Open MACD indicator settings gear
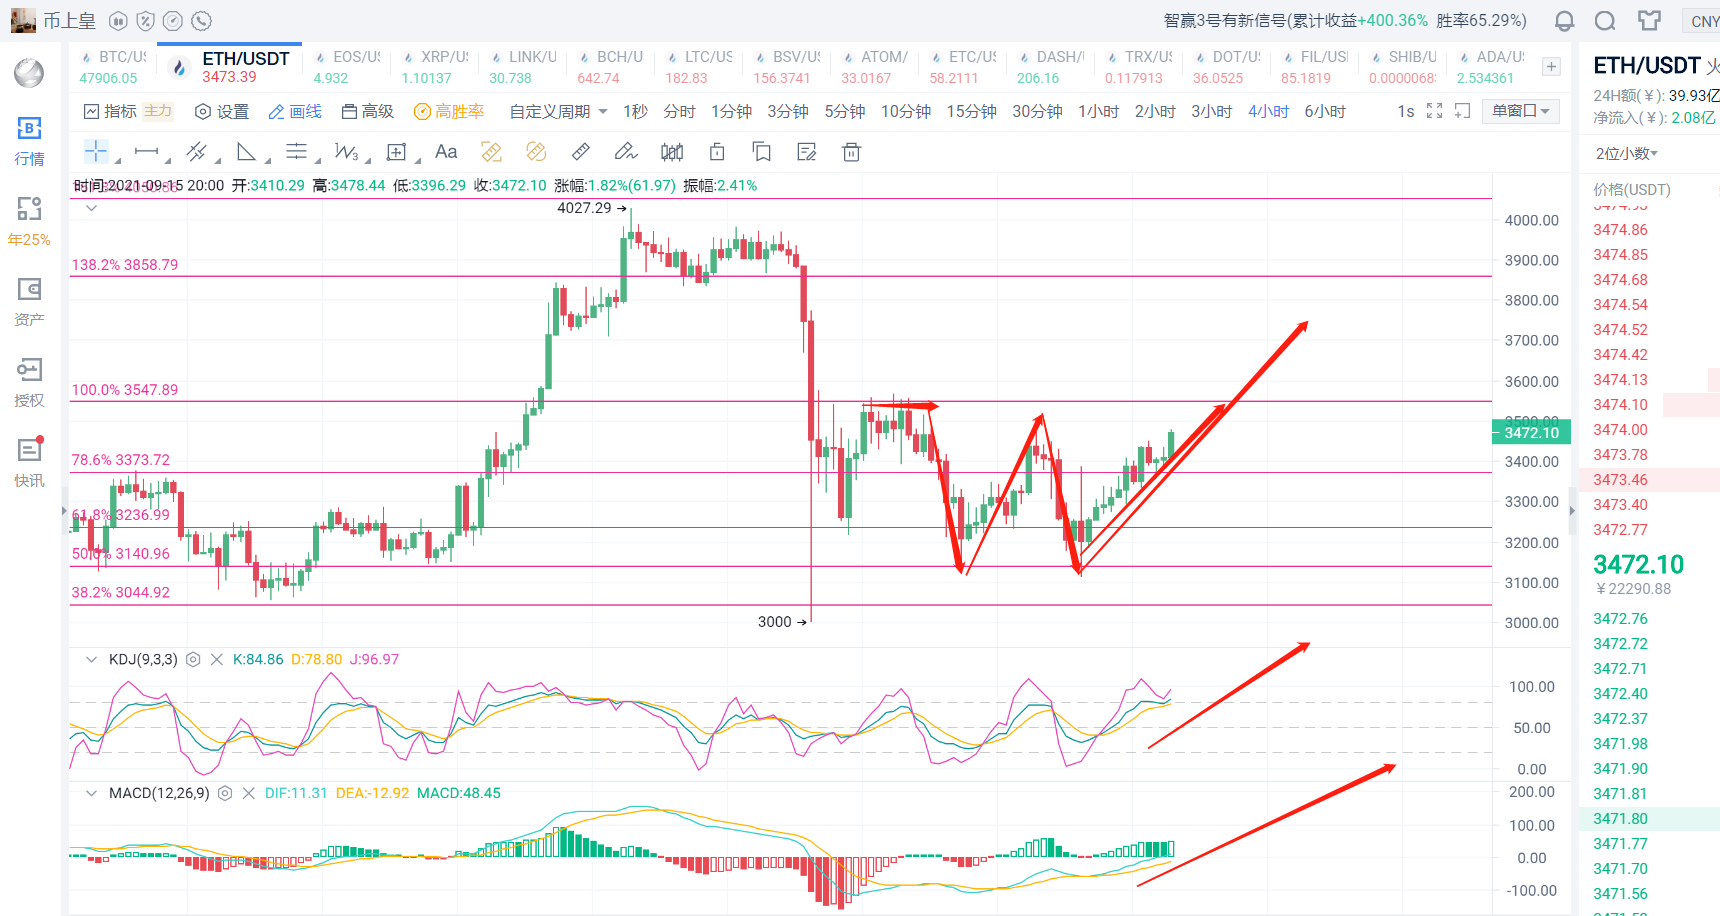 pos(225,793)
